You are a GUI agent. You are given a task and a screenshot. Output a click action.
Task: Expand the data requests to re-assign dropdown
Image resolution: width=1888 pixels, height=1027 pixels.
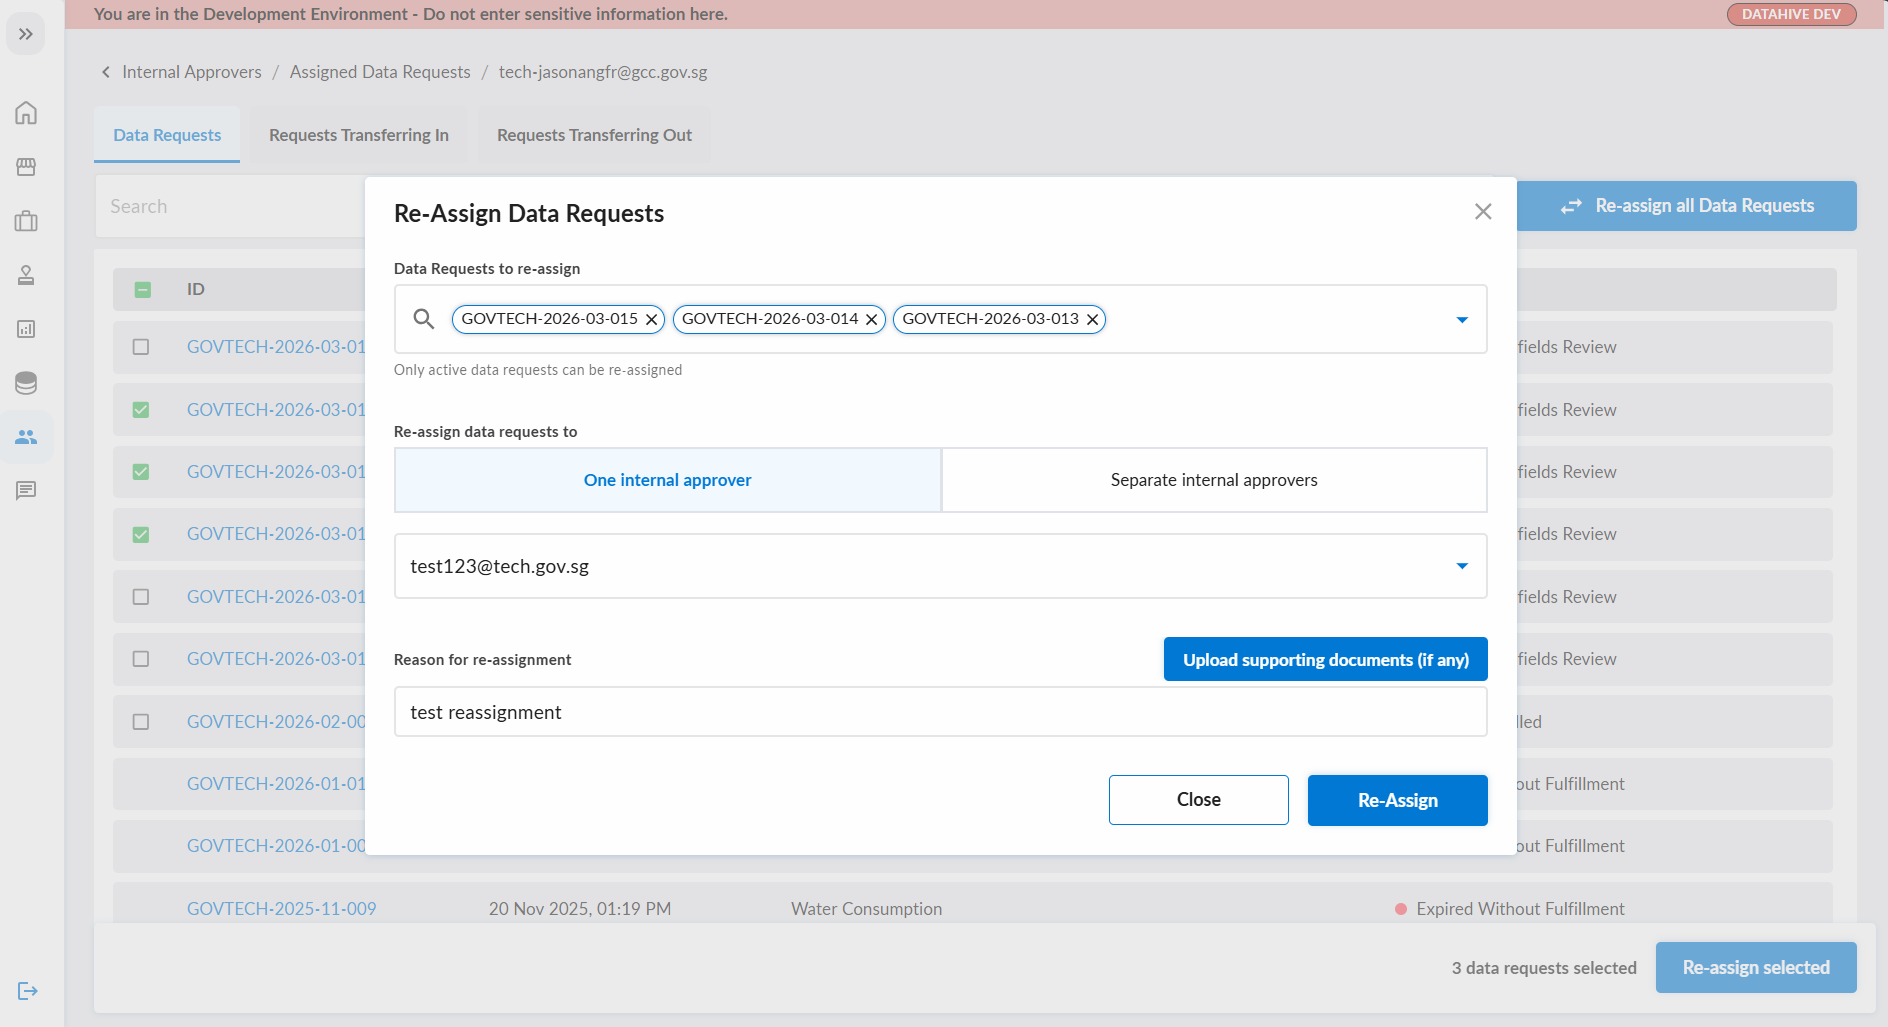click(1462, 320)
